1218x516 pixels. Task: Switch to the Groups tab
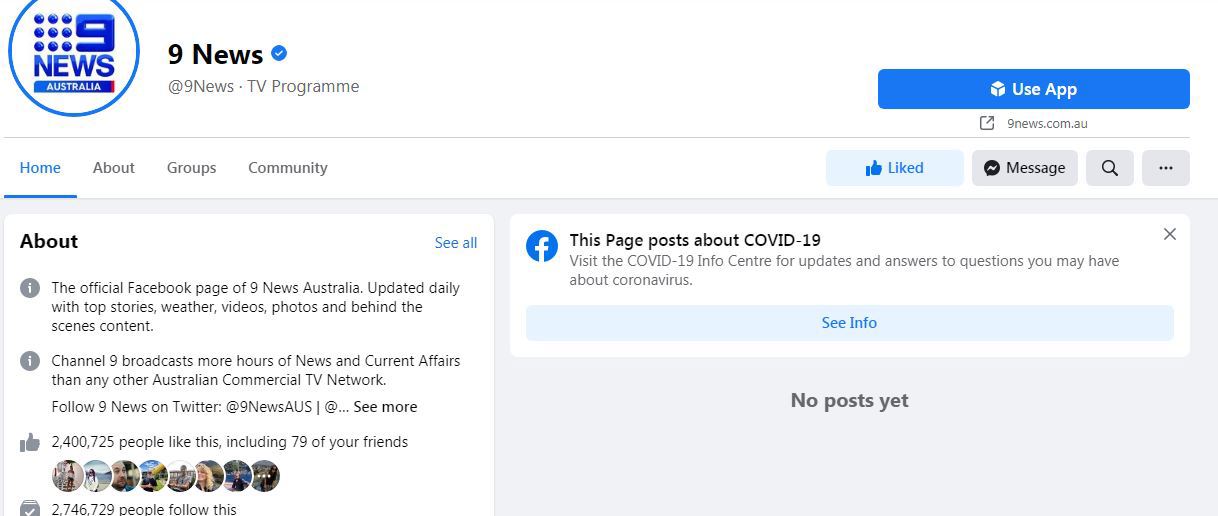(191, 168)
